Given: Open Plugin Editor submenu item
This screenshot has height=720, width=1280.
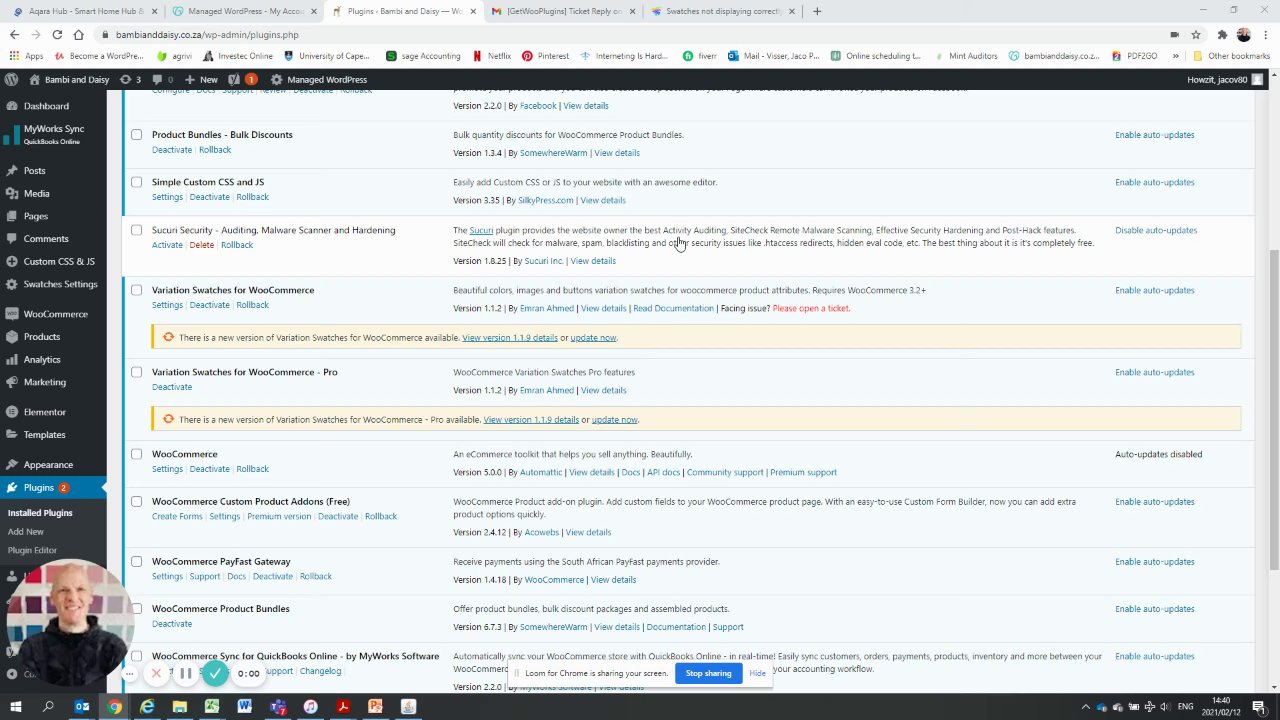Looking at the screenshot, I should coord(33,551).
